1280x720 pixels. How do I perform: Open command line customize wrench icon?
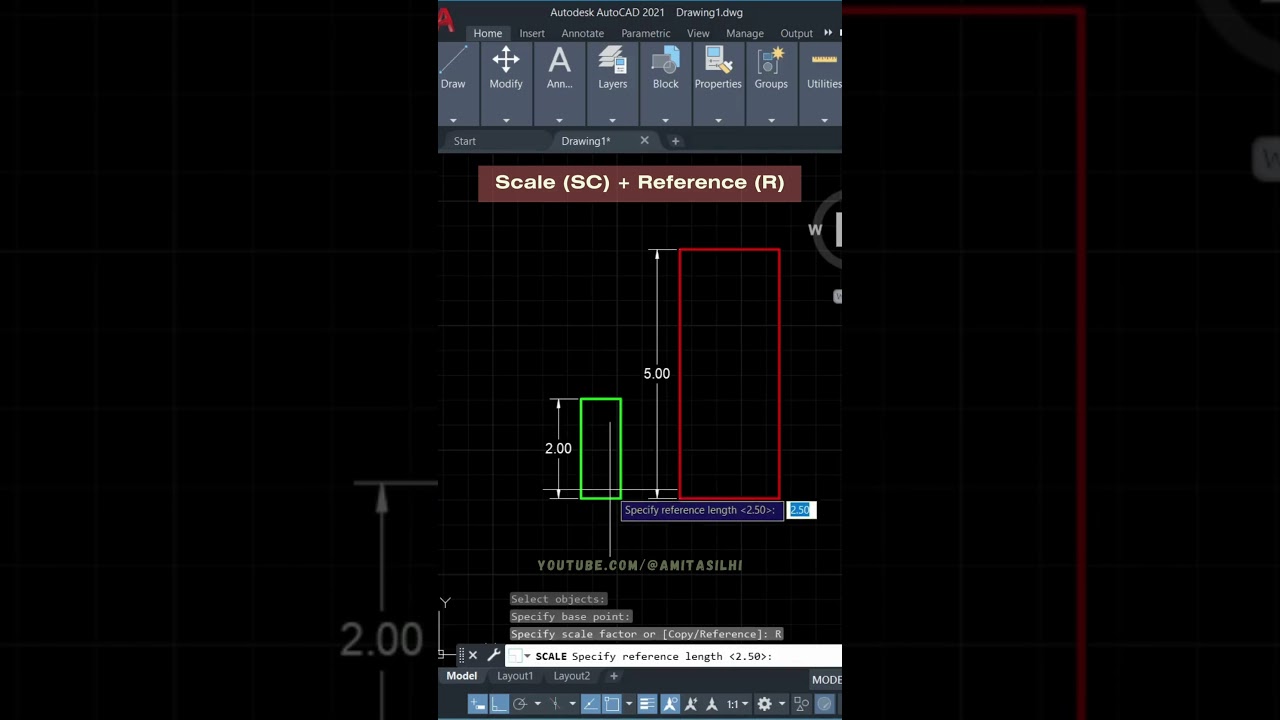point(493,656)
